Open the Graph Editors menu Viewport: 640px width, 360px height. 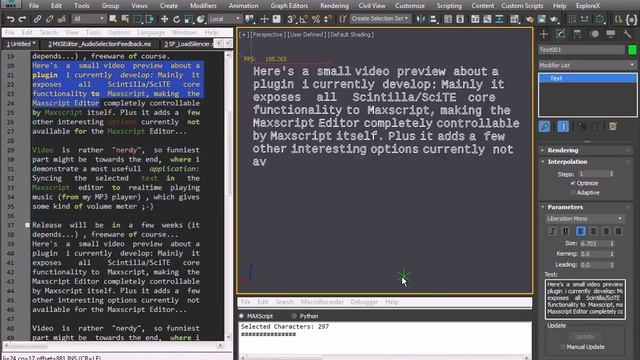(289, 6)
